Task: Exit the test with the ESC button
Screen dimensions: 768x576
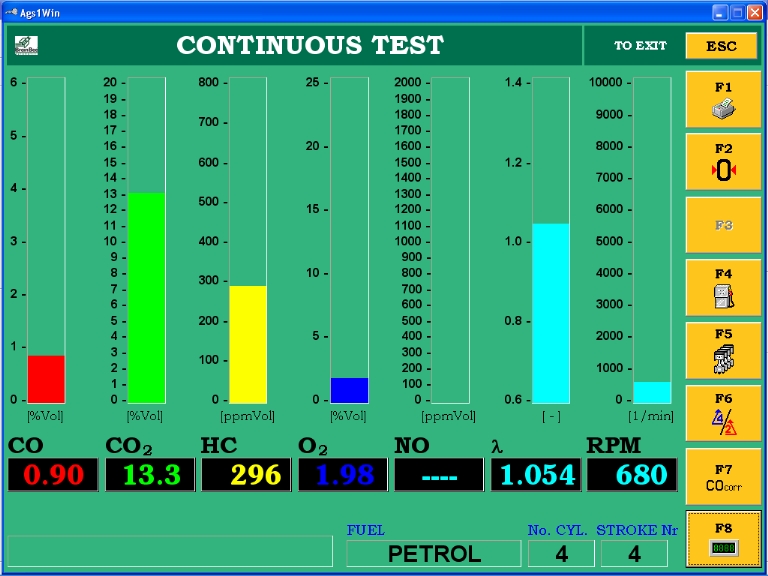Action: (721, 46)
